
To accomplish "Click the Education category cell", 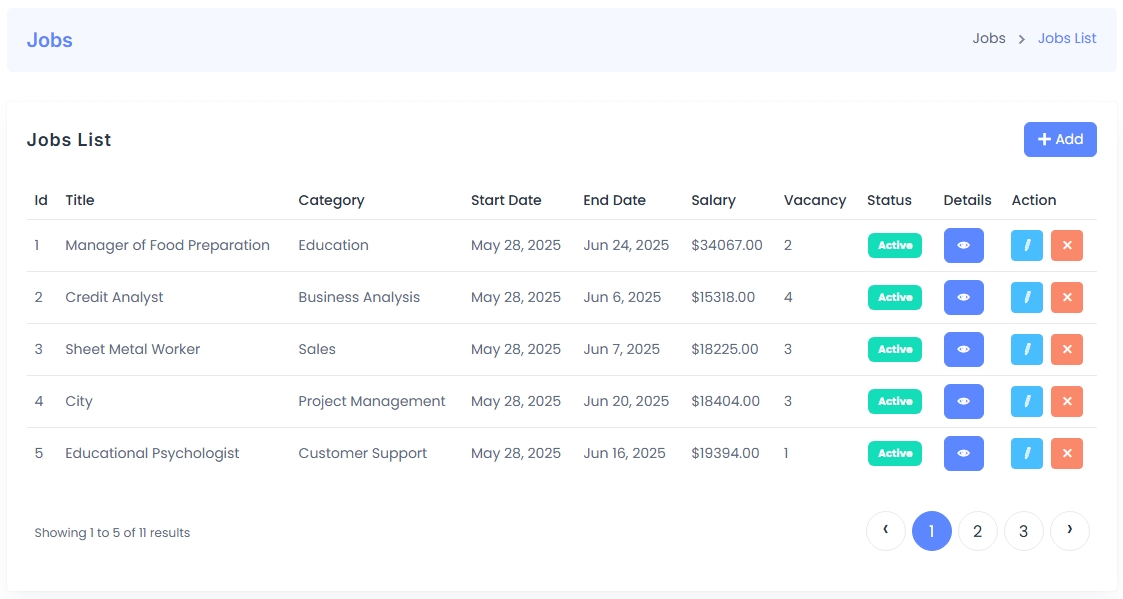I will [333, 245].
